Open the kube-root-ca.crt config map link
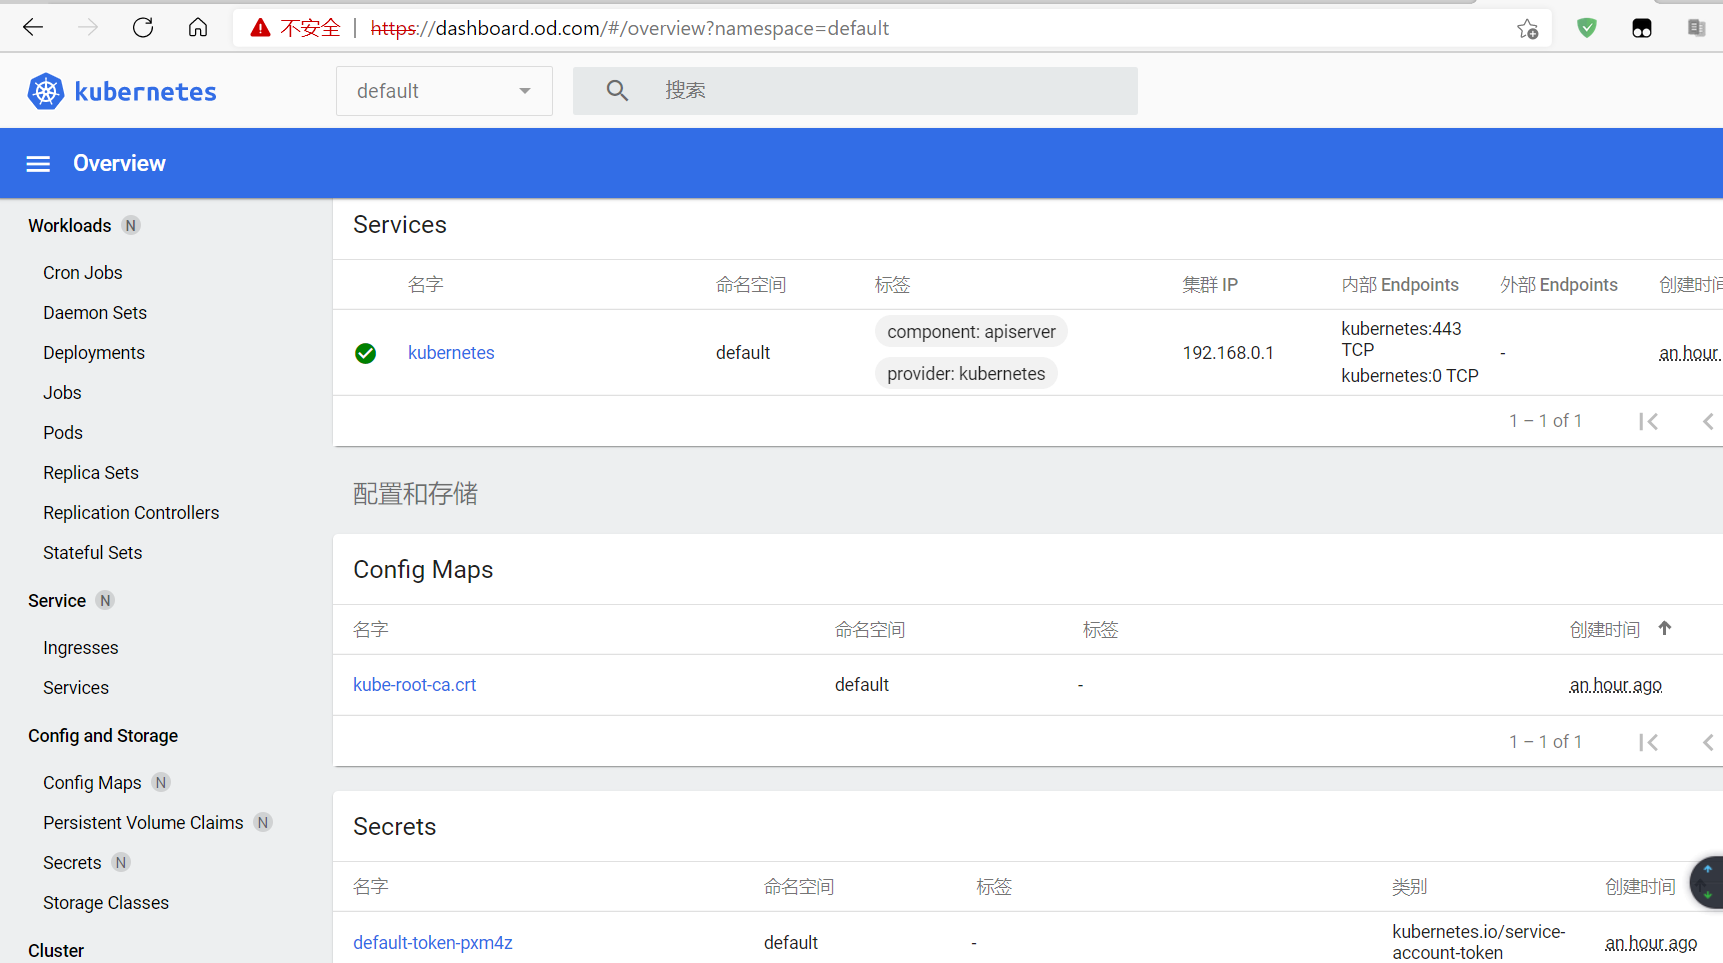Screen dimensions: 1723x963 414,685
